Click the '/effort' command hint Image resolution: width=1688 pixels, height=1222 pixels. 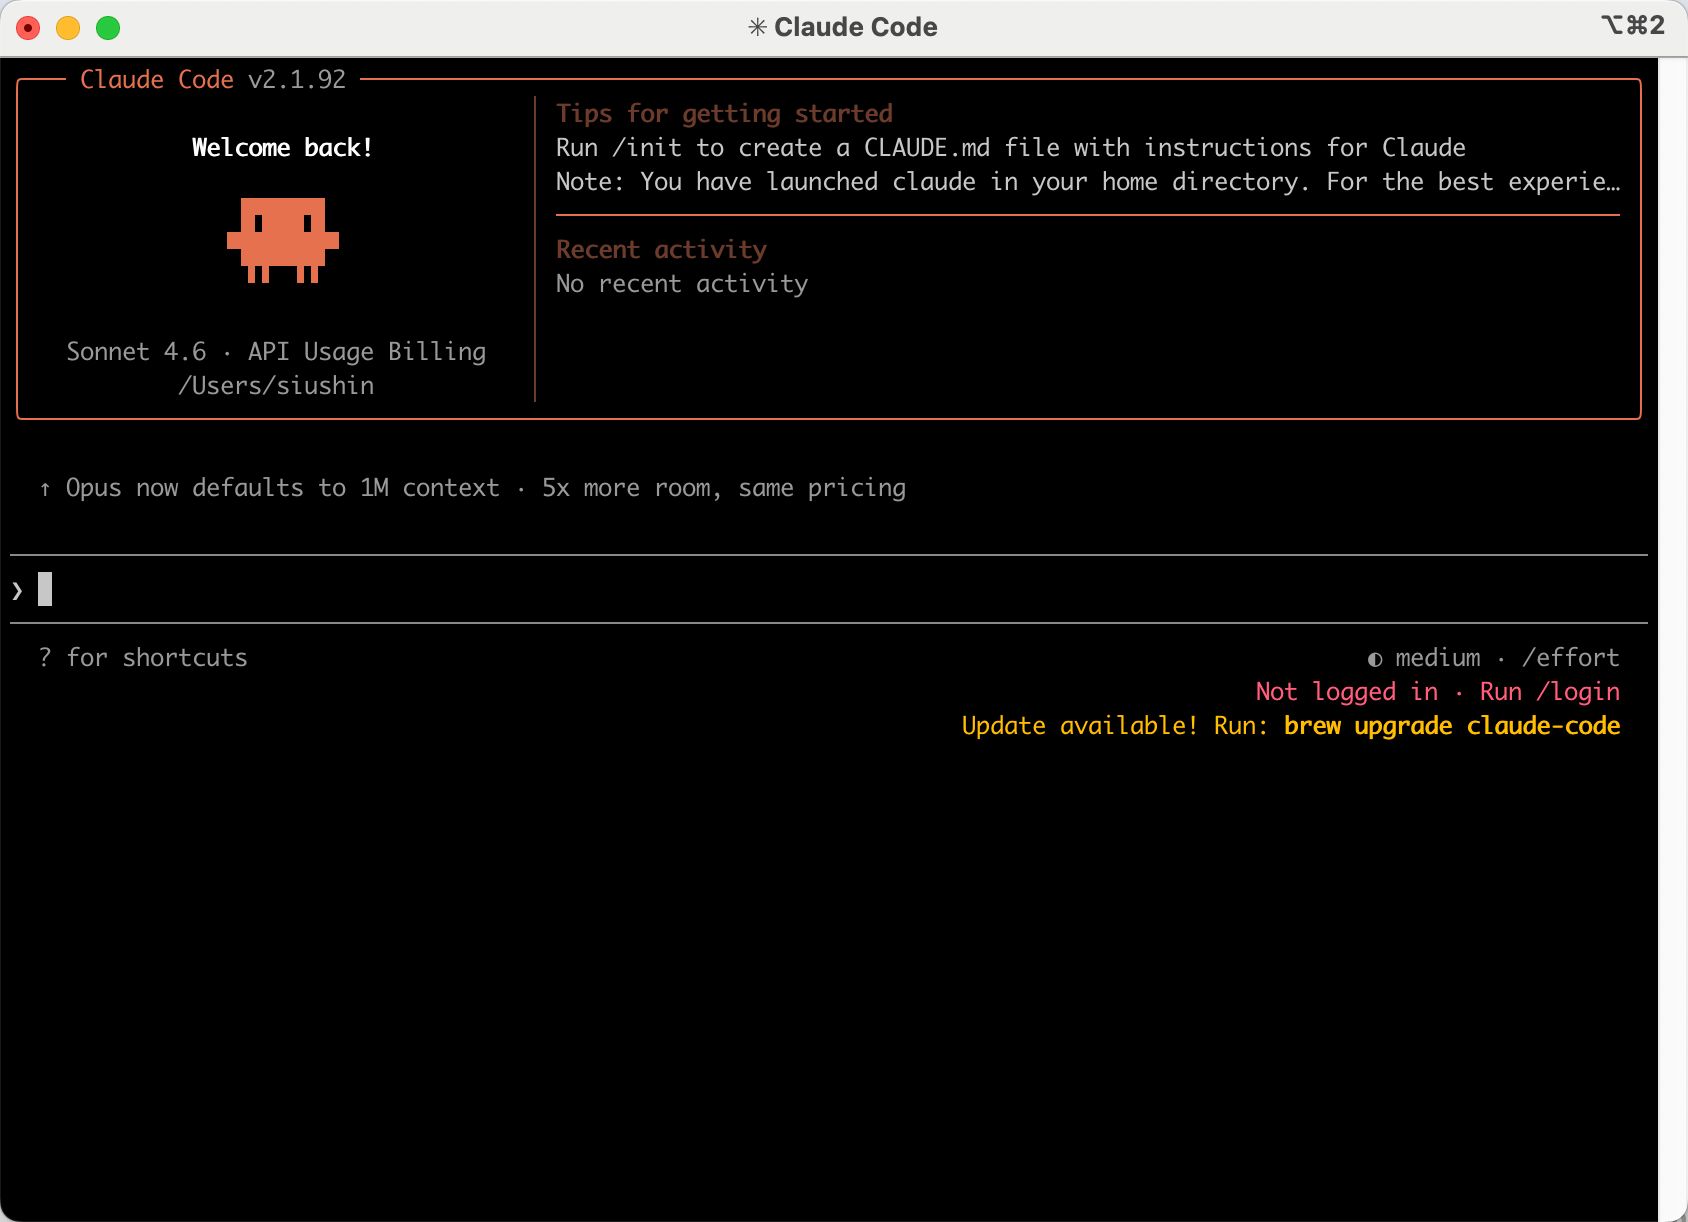(x=1571, y=658)
